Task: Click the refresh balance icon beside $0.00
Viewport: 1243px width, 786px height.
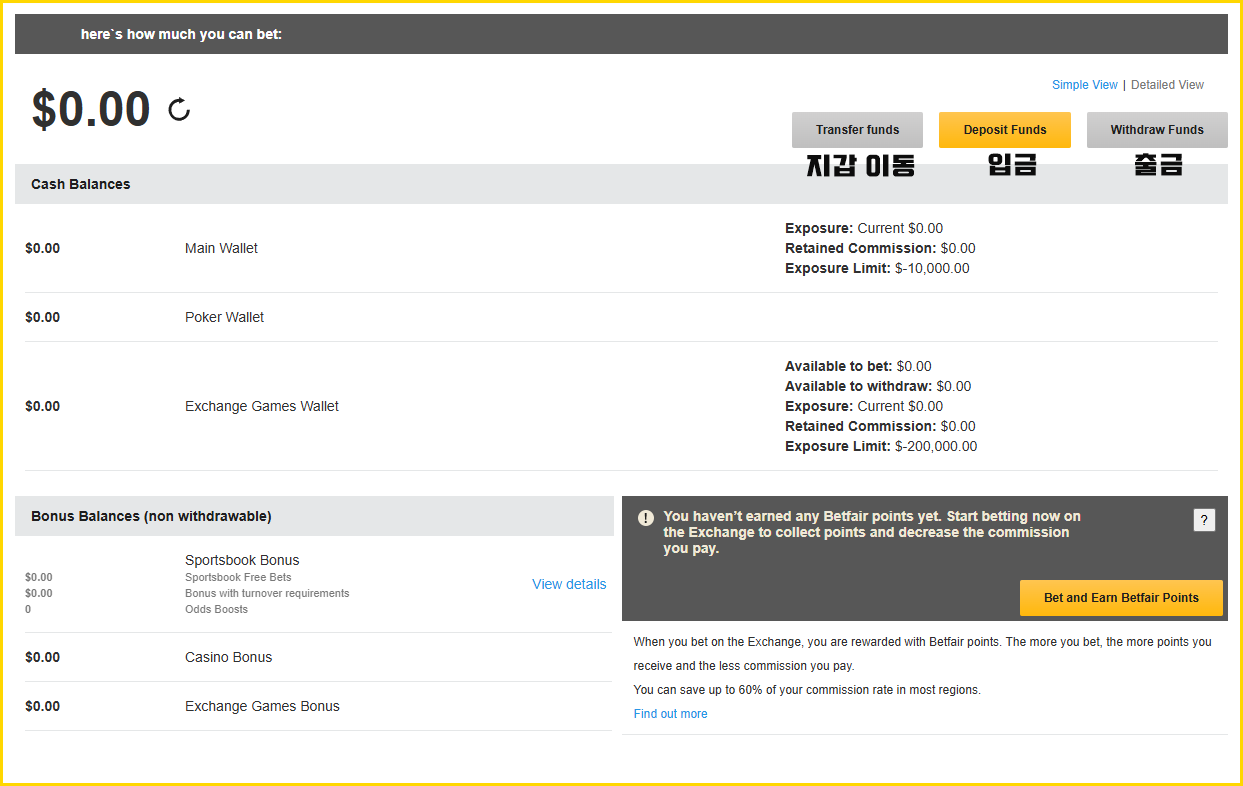Action: (179, 109)
